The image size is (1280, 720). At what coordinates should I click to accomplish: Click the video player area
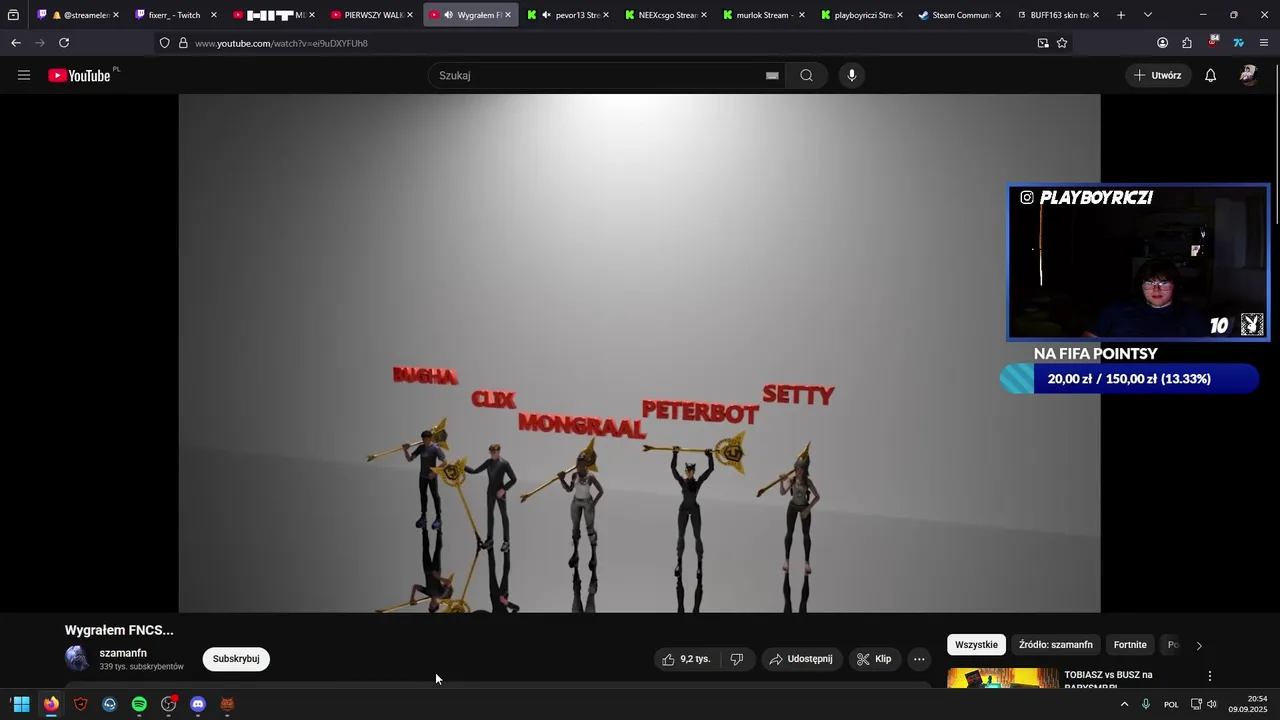(639, 353)
